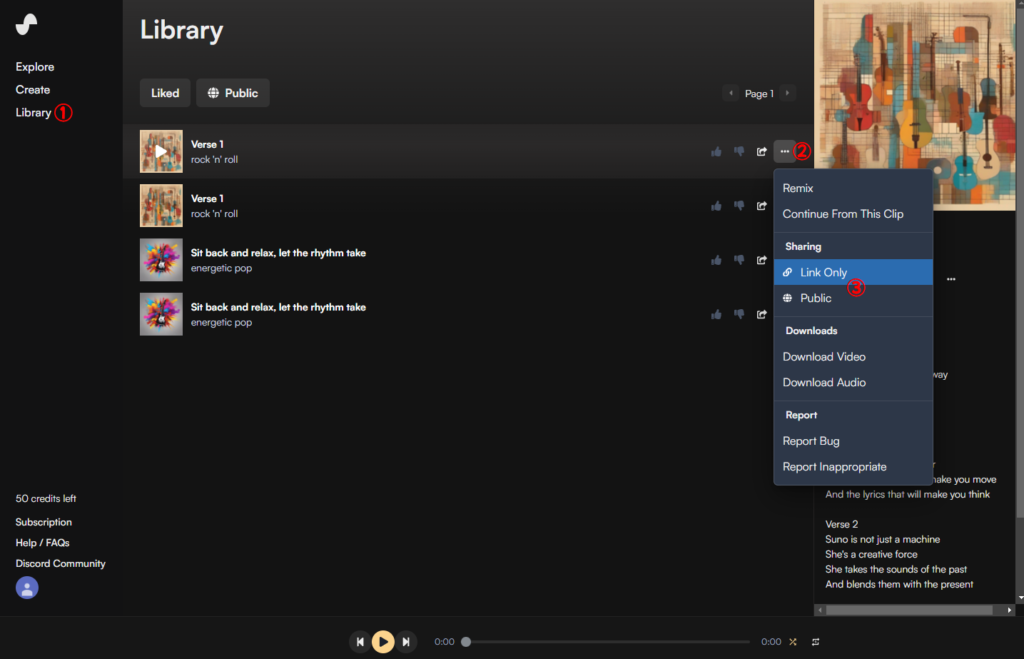Open the three-dot menu on first track
The image size is (1024, 659).
click(x=785, y=152)
